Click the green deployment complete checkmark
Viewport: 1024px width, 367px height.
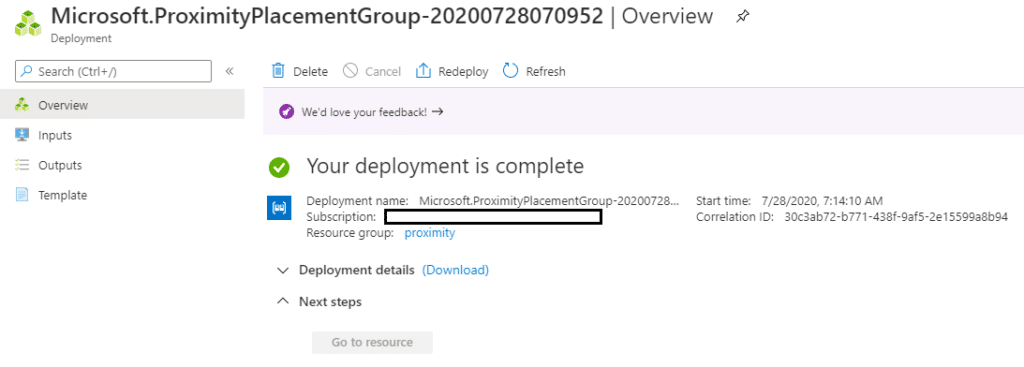click(280, 167)
